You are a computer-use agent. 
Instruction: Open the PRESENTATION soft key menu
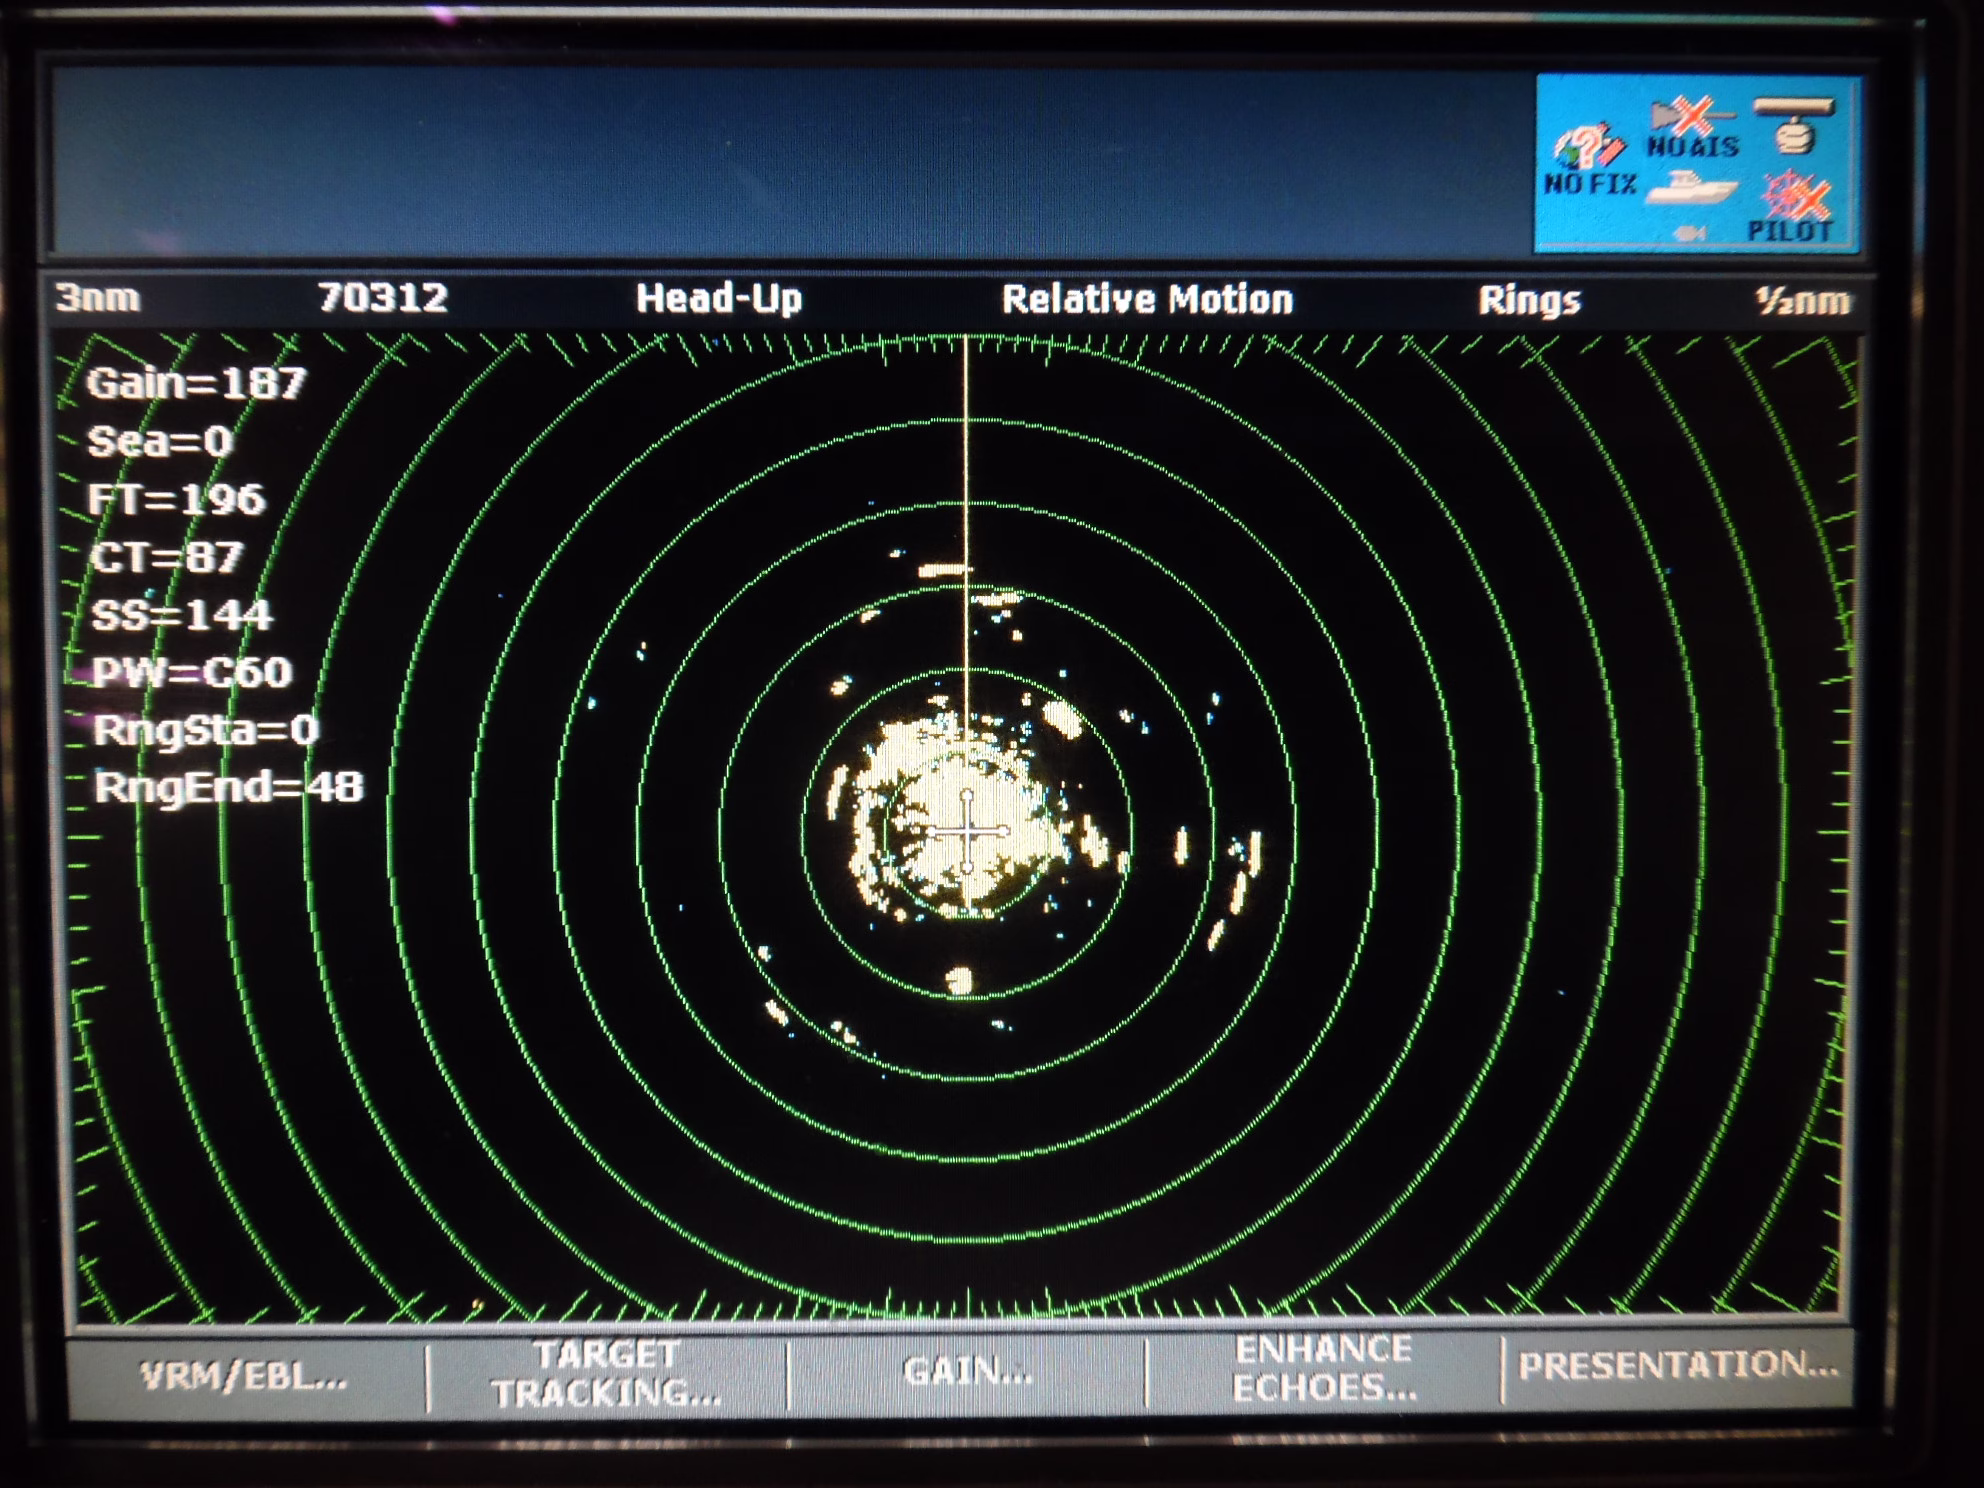click(x=1678, y=1366)
